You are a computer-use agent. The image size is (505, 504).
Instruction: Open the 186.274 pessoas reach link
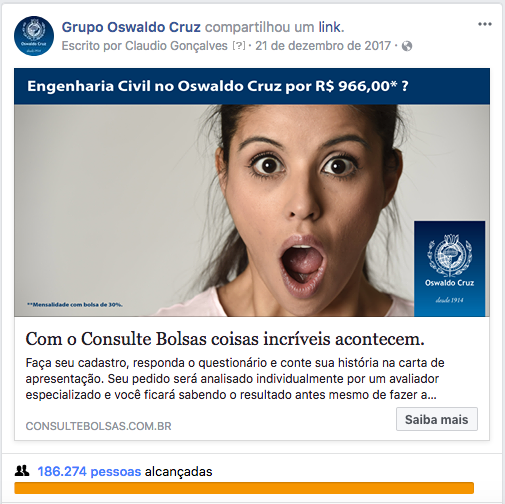click(89, 471)
